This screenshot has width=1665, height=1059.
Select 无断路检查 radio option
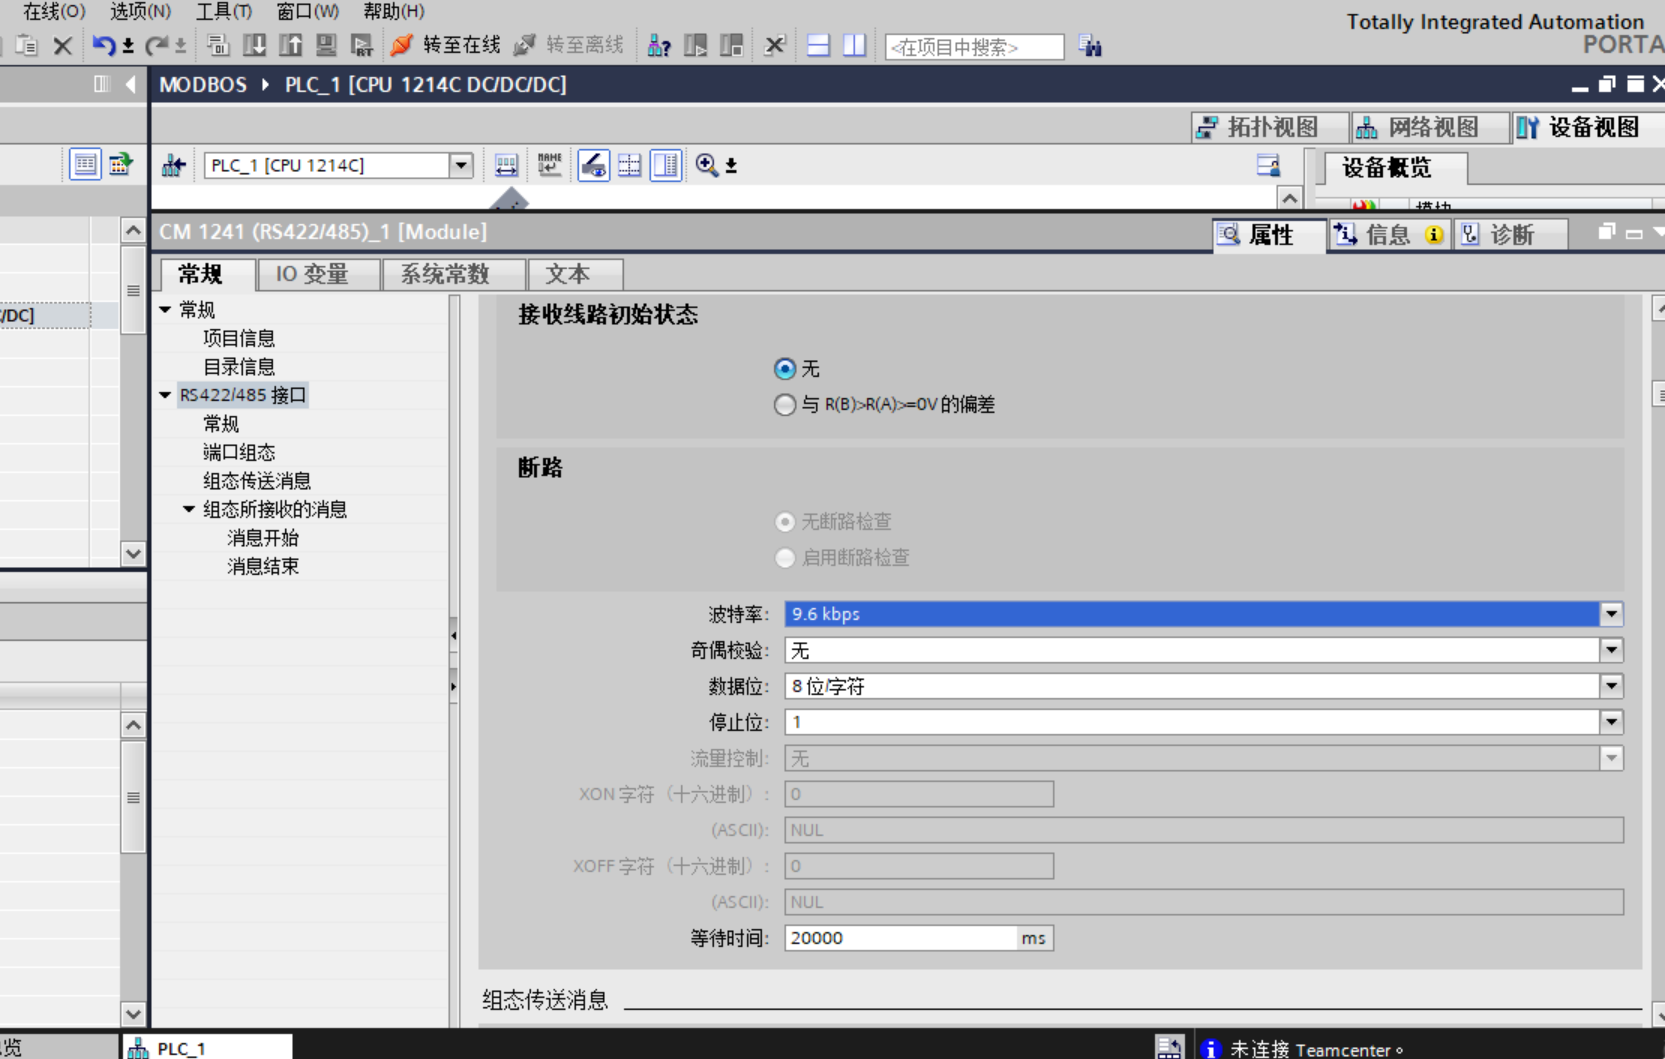coord(785,522)
